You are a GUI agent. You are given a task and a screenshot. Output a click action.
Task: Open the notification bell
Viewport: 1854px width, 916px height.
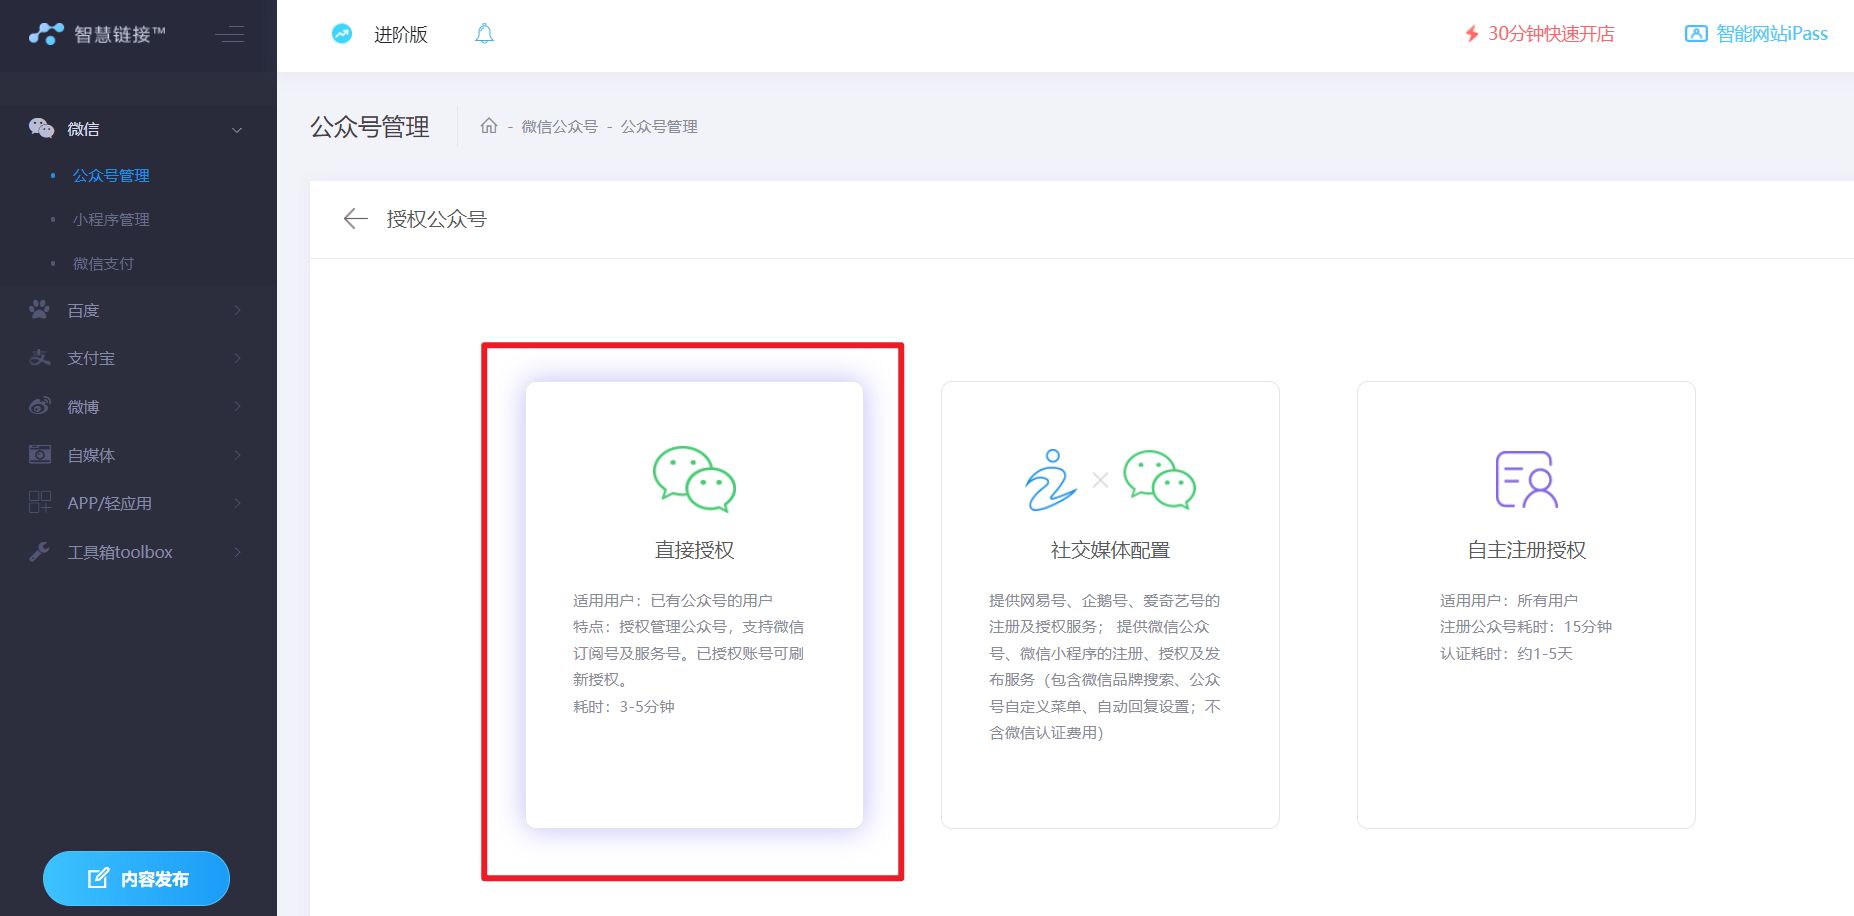486,33
